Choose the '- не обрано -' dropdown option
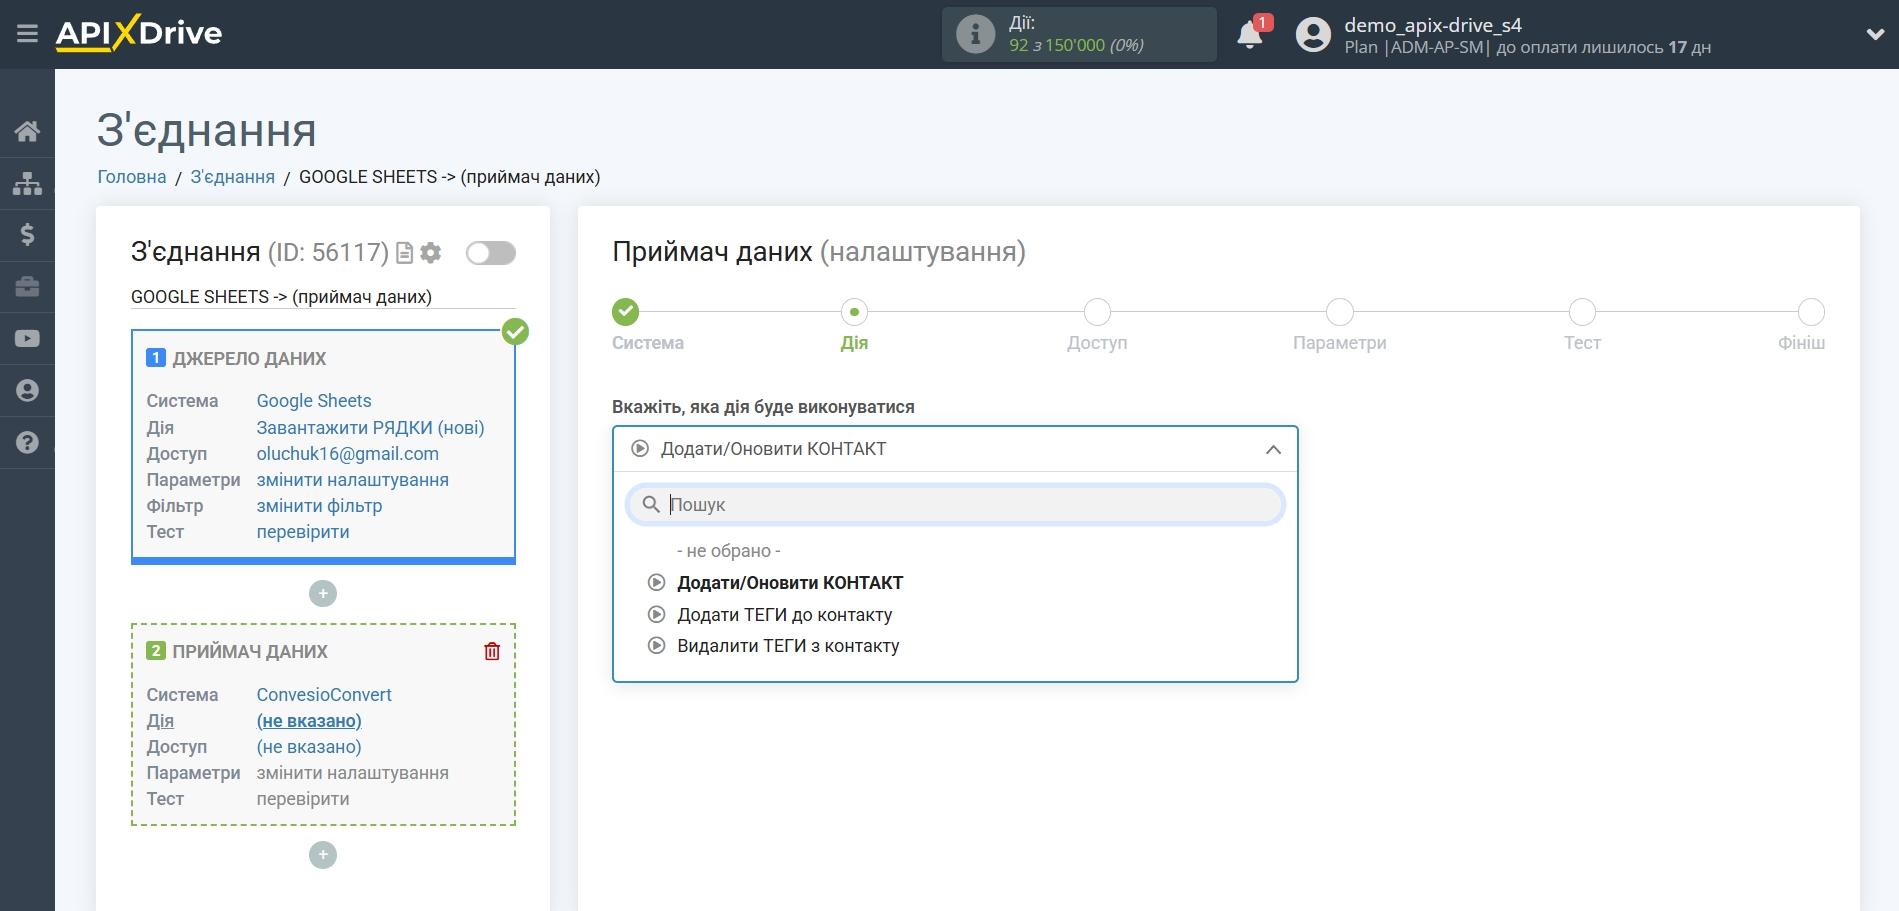The width and height of the screenshot is (1899, 911). click(x=728, y=551)
